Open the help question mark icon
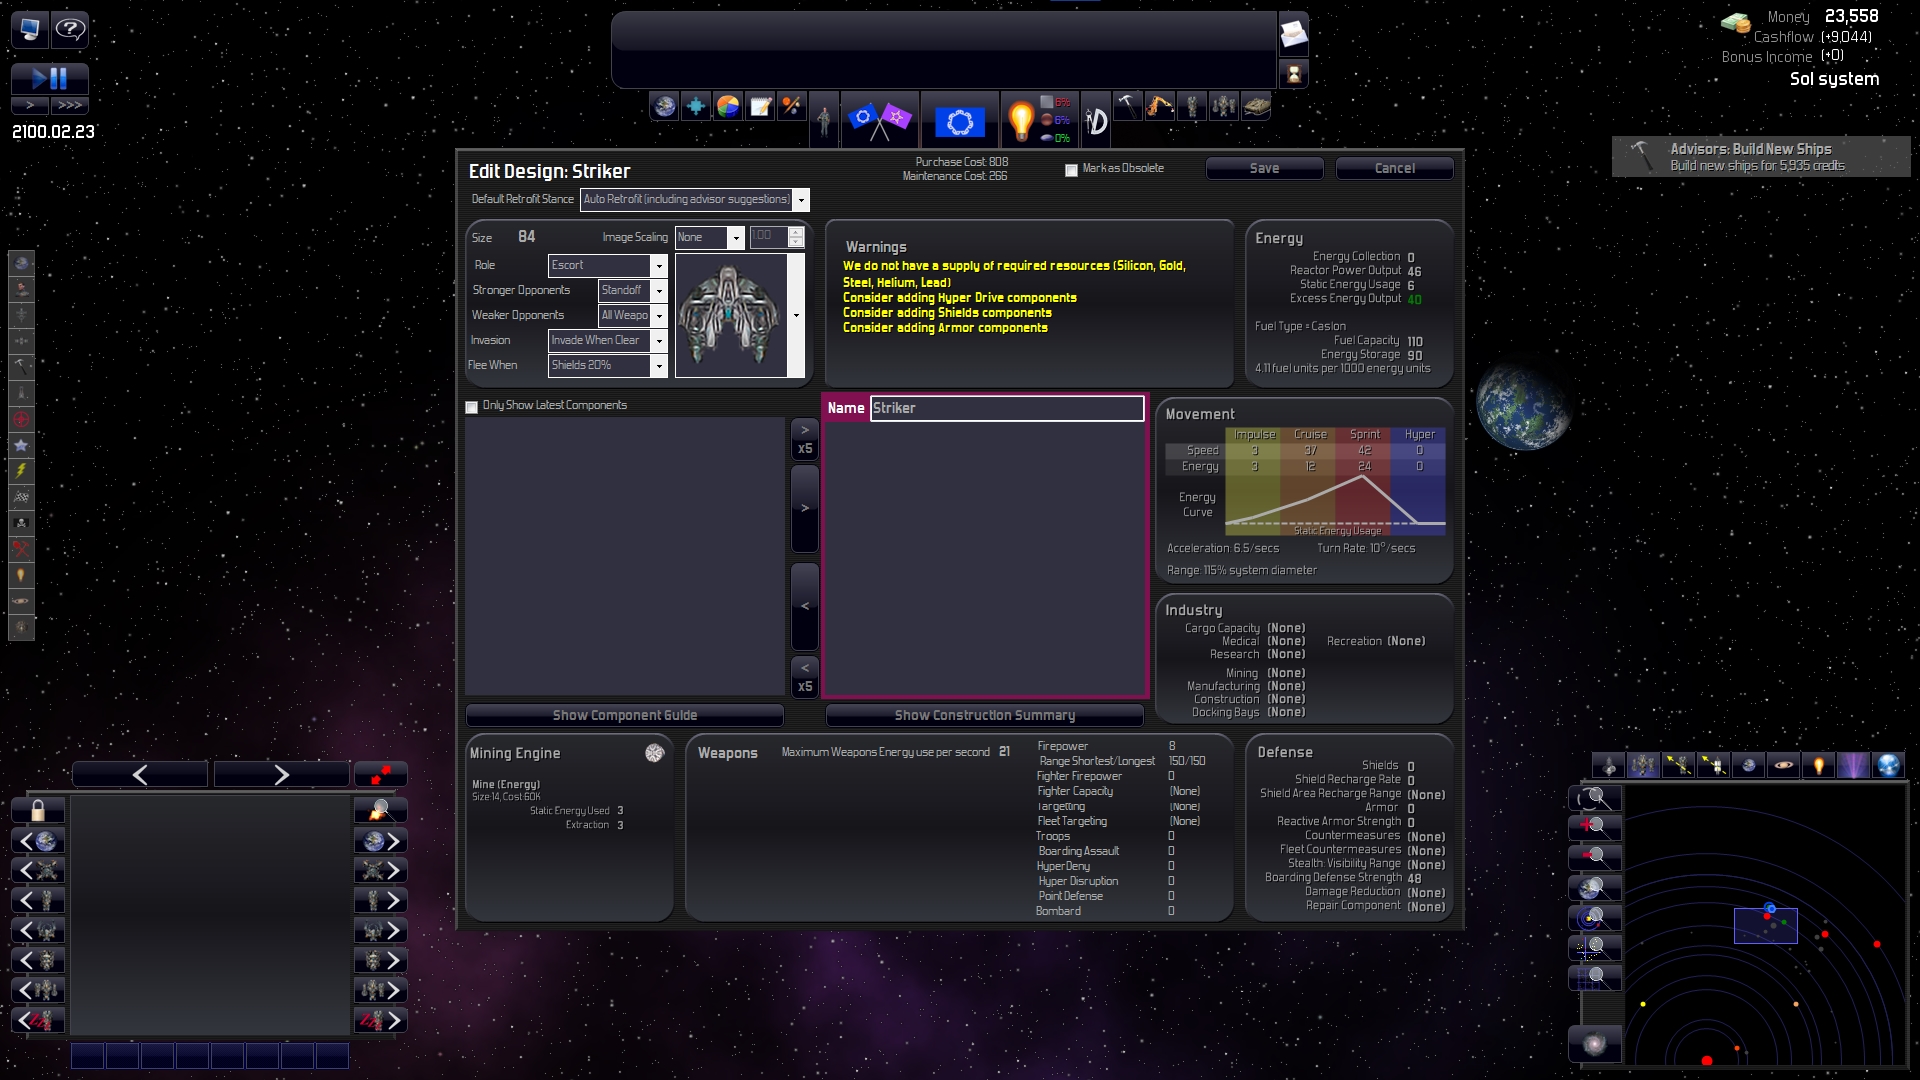Image resolution: width=1920 pixels, height=1080 pixels. pos(70,29)
